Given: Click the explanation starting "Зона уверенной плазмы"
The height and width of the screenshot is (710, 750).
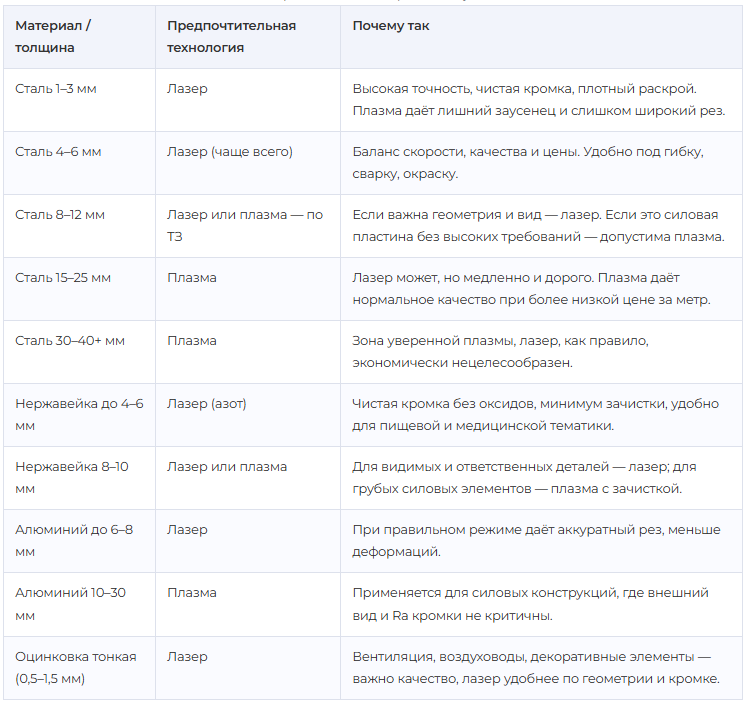Looking at the screenshot, I should tap(500, 352).
